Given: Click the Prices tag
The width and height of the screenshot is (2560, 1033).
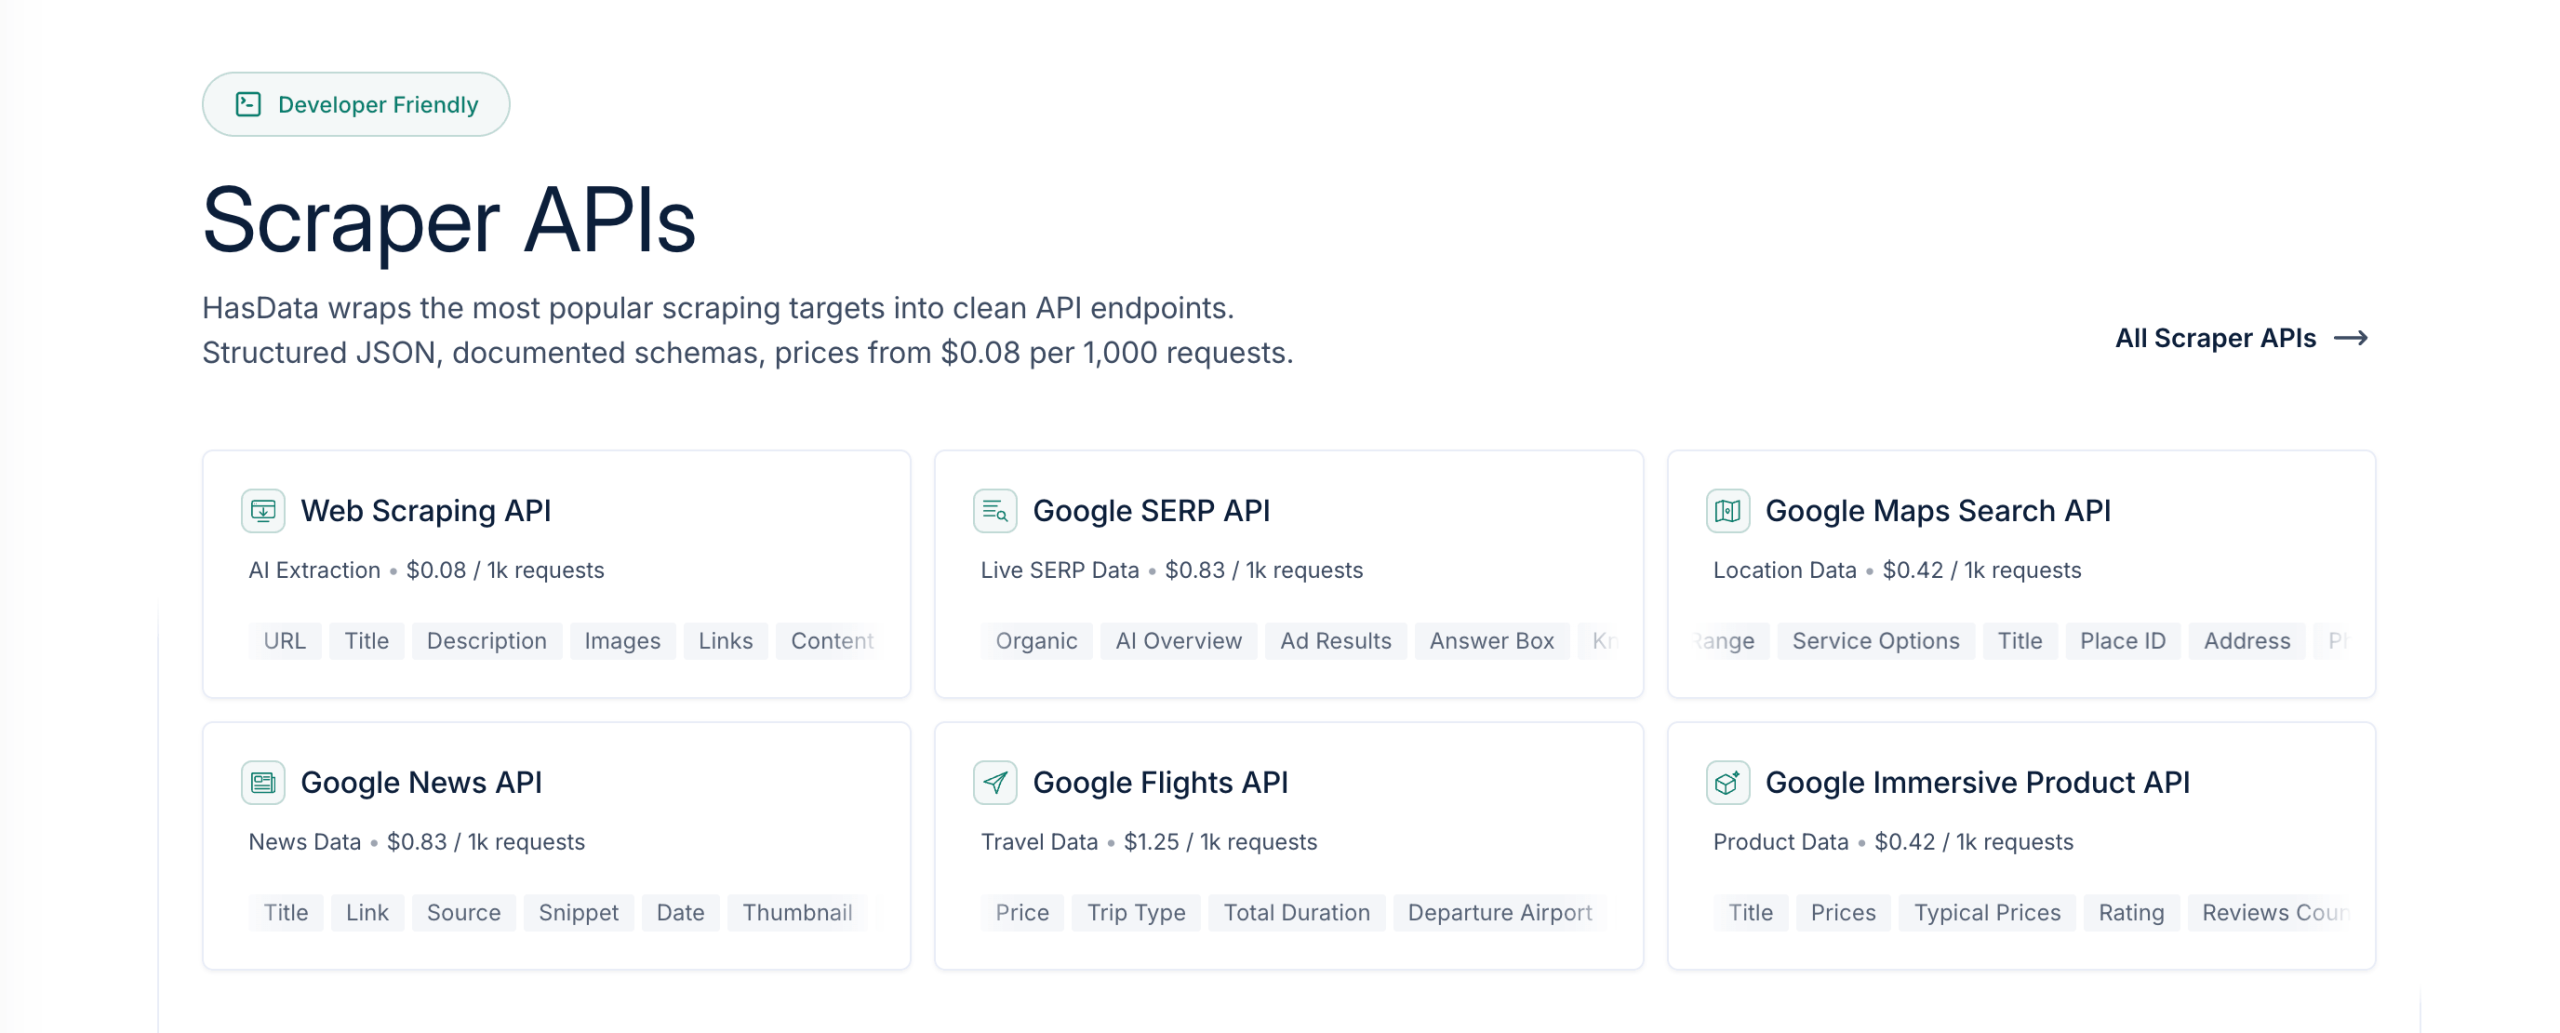Looking at the screenshot, I should tap(1843, 913).
